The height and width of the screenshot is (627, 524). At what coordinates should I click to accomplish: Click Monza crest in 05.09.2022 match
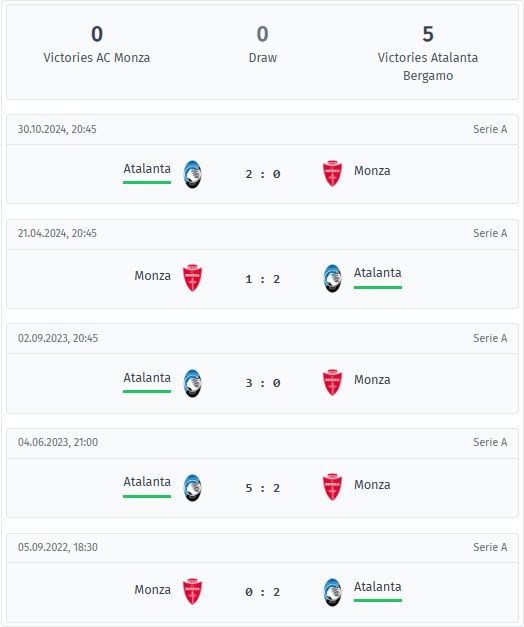pyautogui.click(x=192, y=592)
